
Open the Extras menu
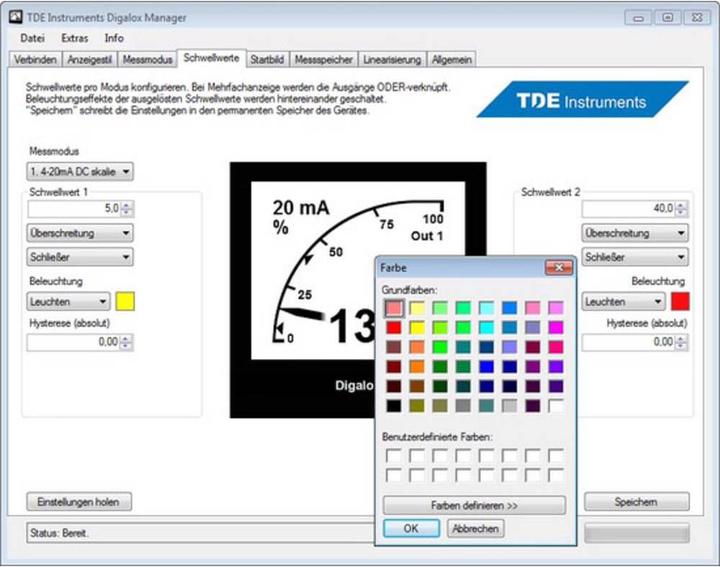click(75, 38)
